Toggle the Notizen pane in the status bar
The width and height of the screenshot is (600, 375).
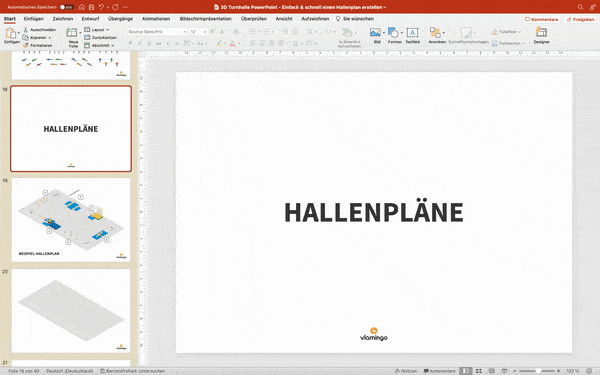[x=406, y=371]
